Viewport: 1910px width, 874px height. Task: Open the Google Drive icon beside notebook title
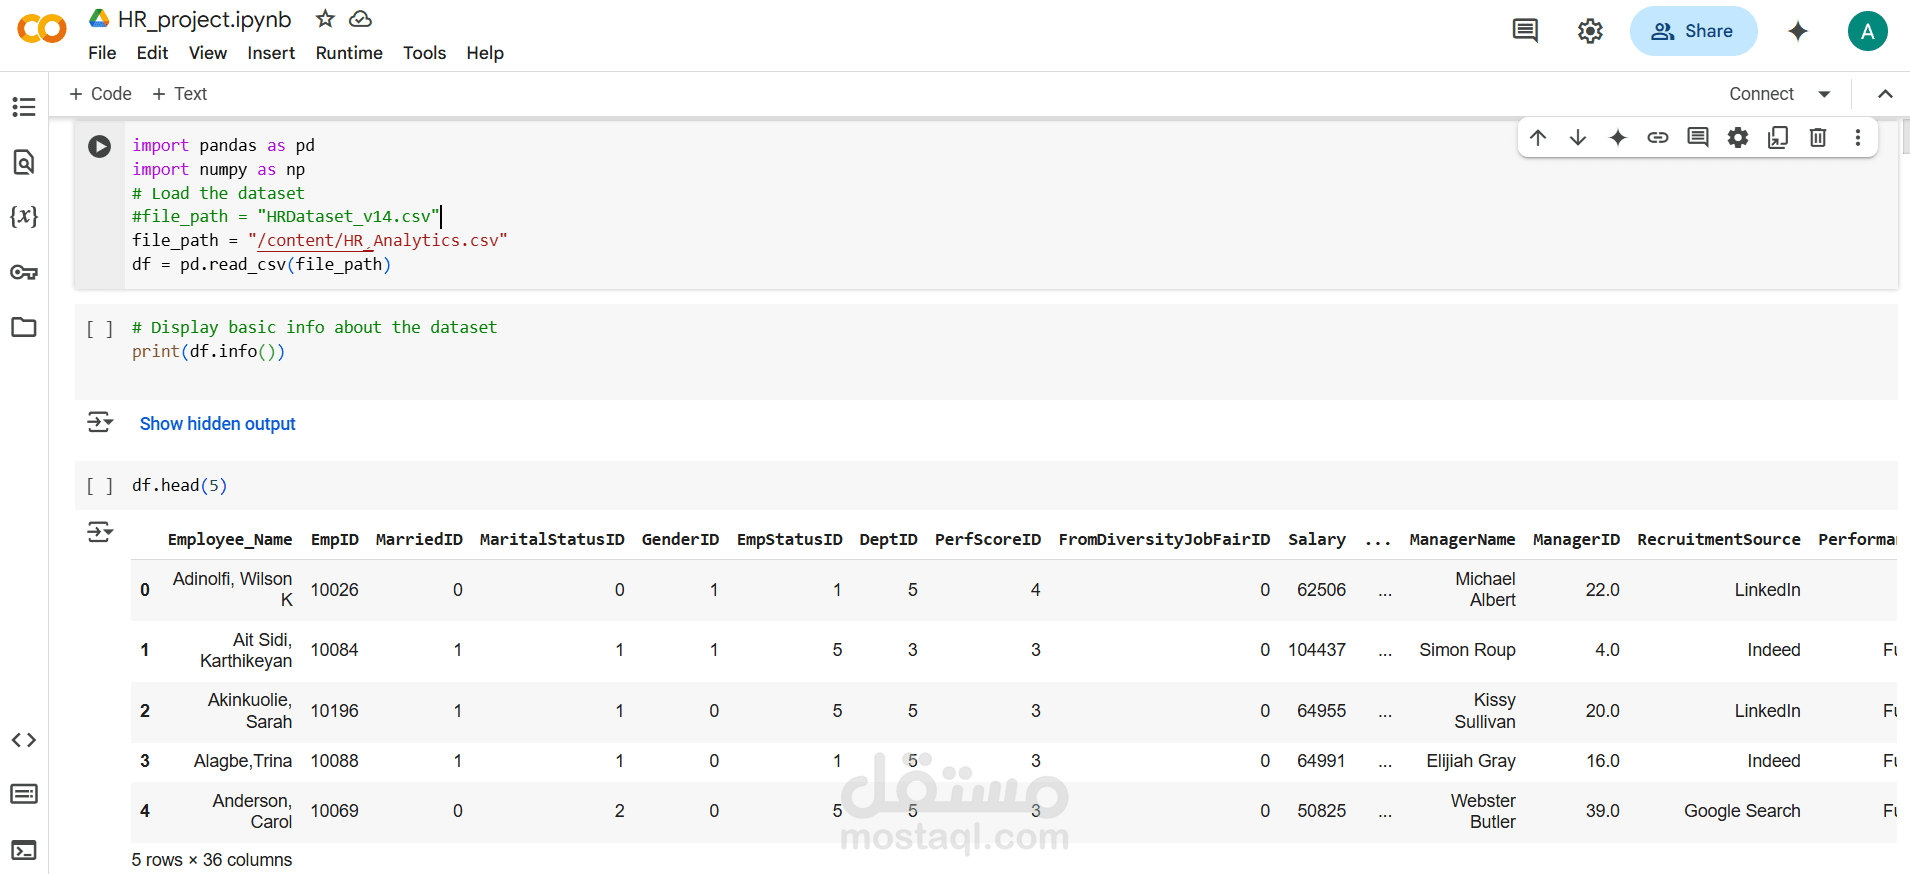tap(99, 18)
